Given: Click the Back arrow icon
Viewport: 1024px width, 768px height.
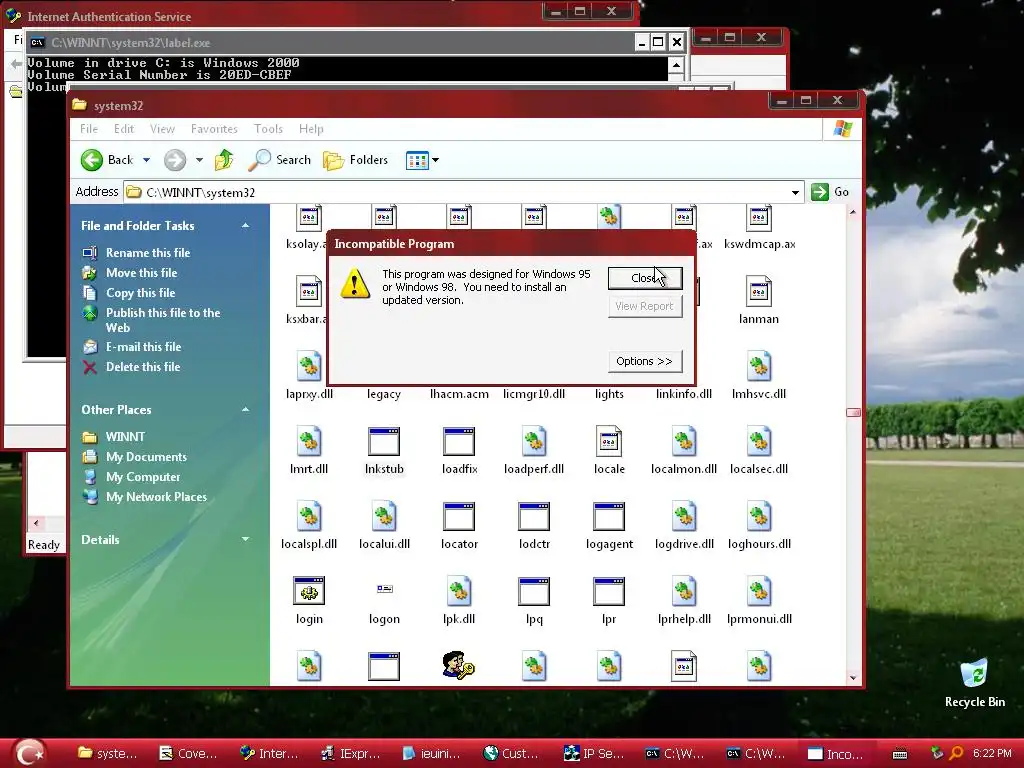Looking at the screenshot, I should click(x=92, y=160).
